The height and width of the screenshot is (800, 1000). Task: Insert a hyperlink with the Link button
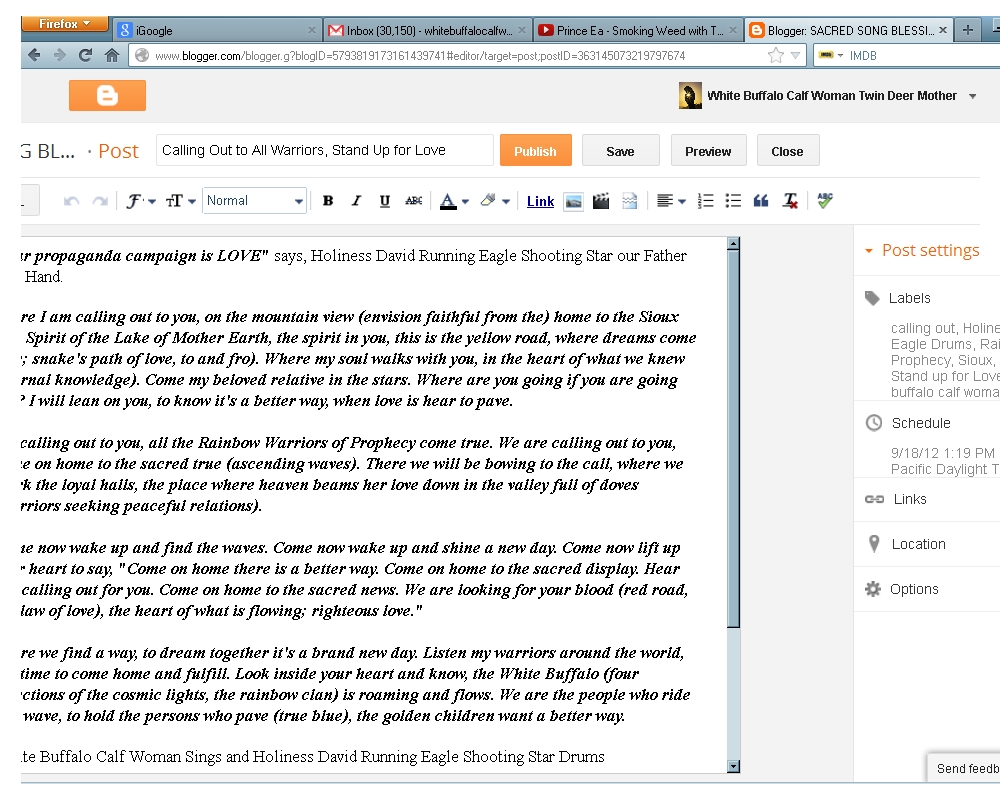540,202
